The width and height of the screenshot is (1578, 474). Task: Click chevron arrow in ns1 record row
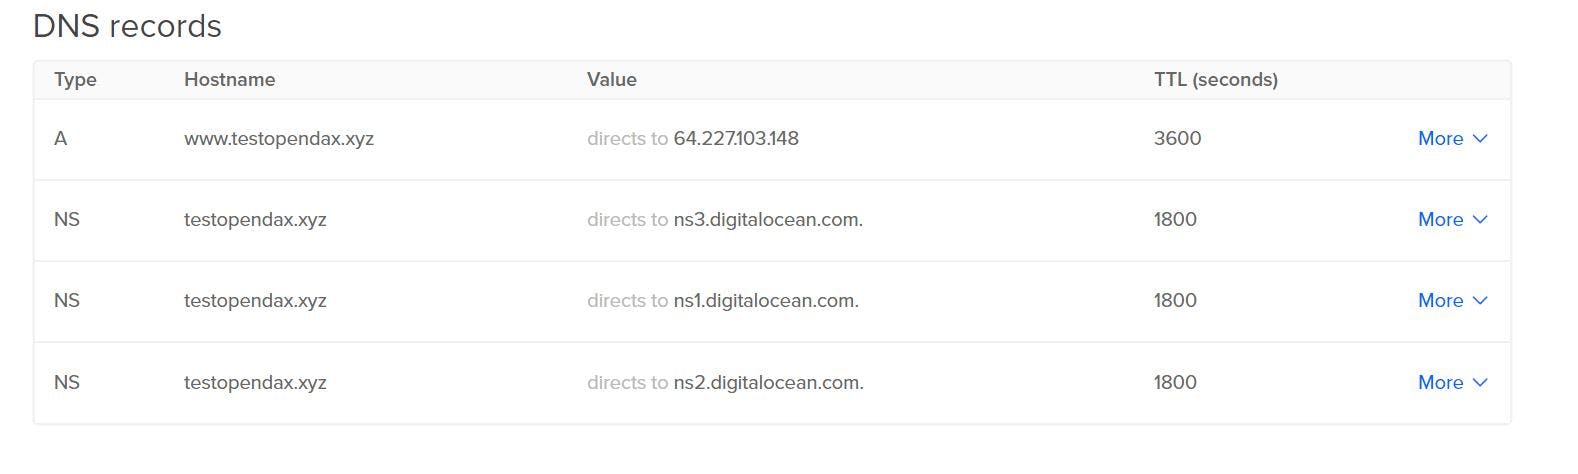tap(1480, 301)
